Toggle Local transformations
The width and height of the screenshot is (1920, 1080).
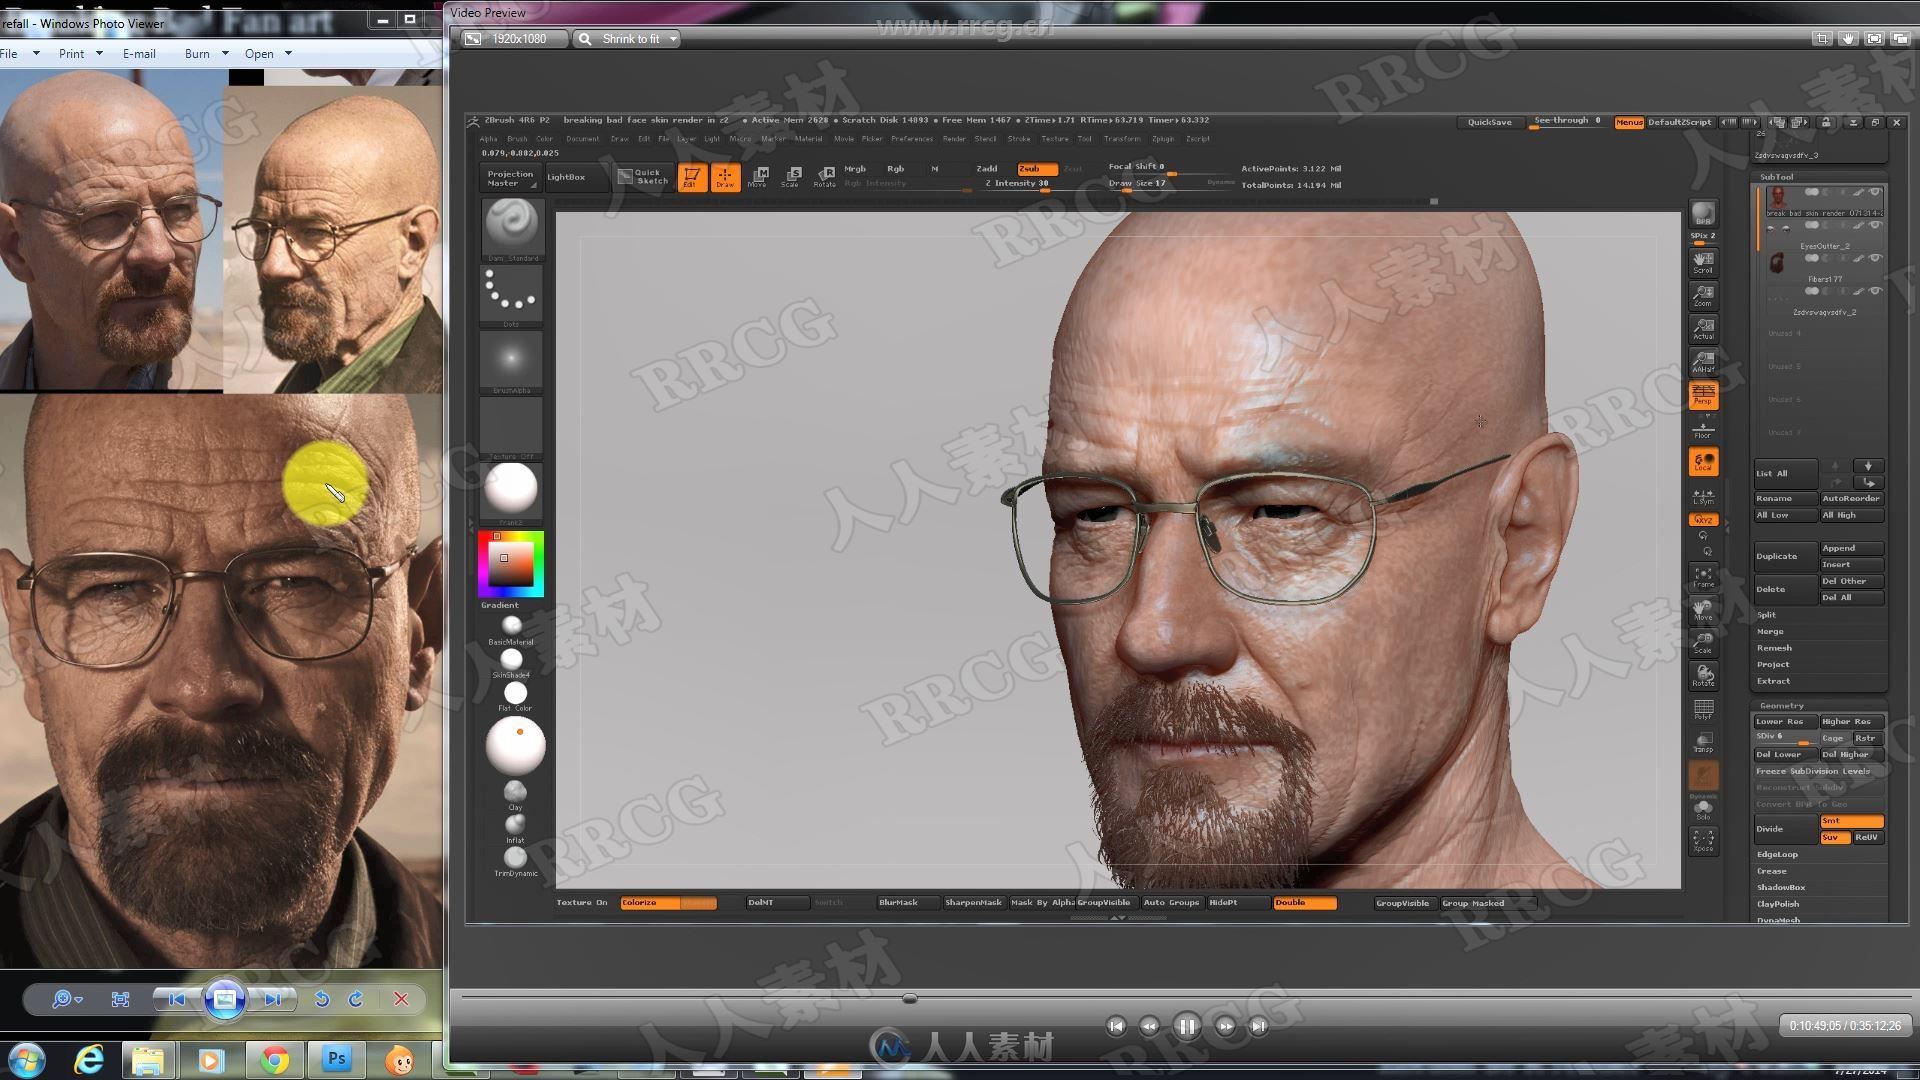click(1703, 461)
